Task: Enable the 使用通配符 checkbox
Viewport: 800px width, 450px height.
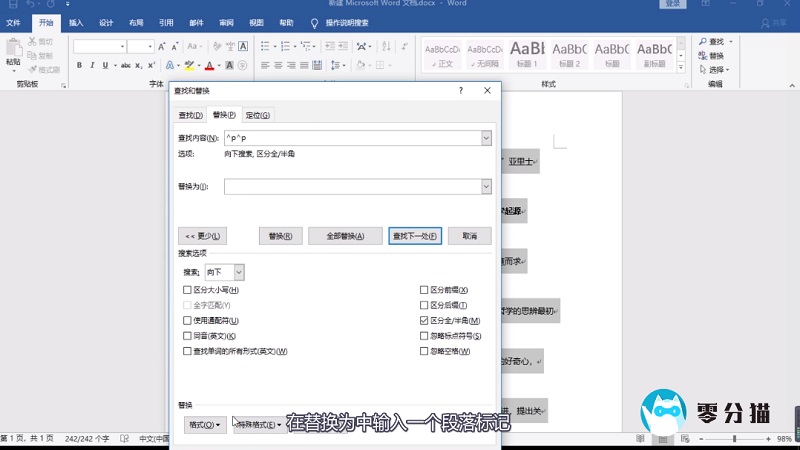Action: click(x=187, y=320)
